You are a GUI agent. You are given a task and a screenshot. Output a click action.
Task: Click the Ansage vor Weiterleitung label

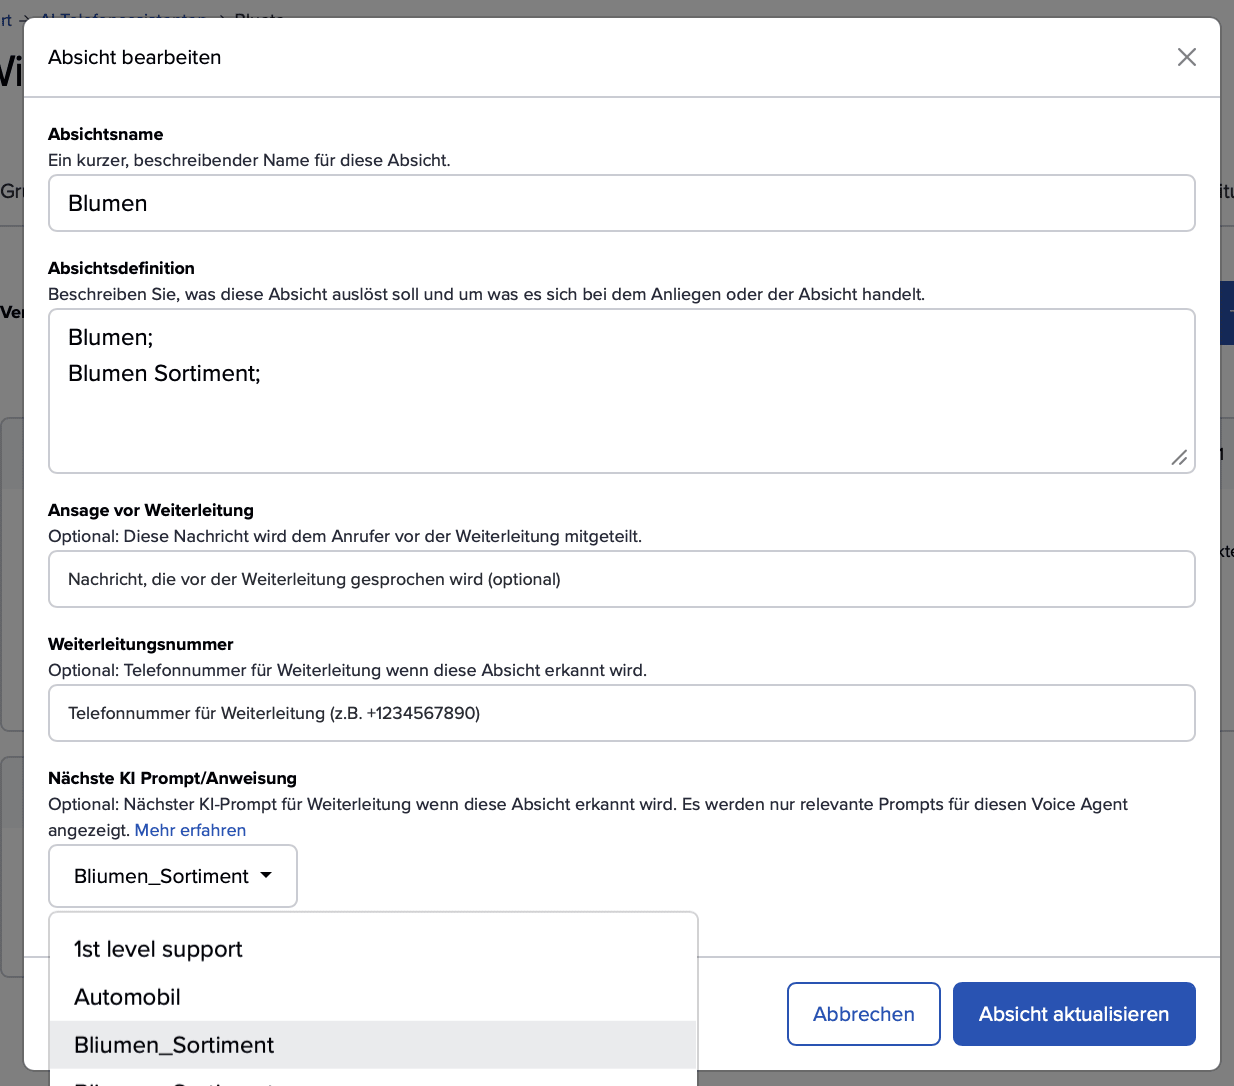pyautogui.click(x=151, y=510)
